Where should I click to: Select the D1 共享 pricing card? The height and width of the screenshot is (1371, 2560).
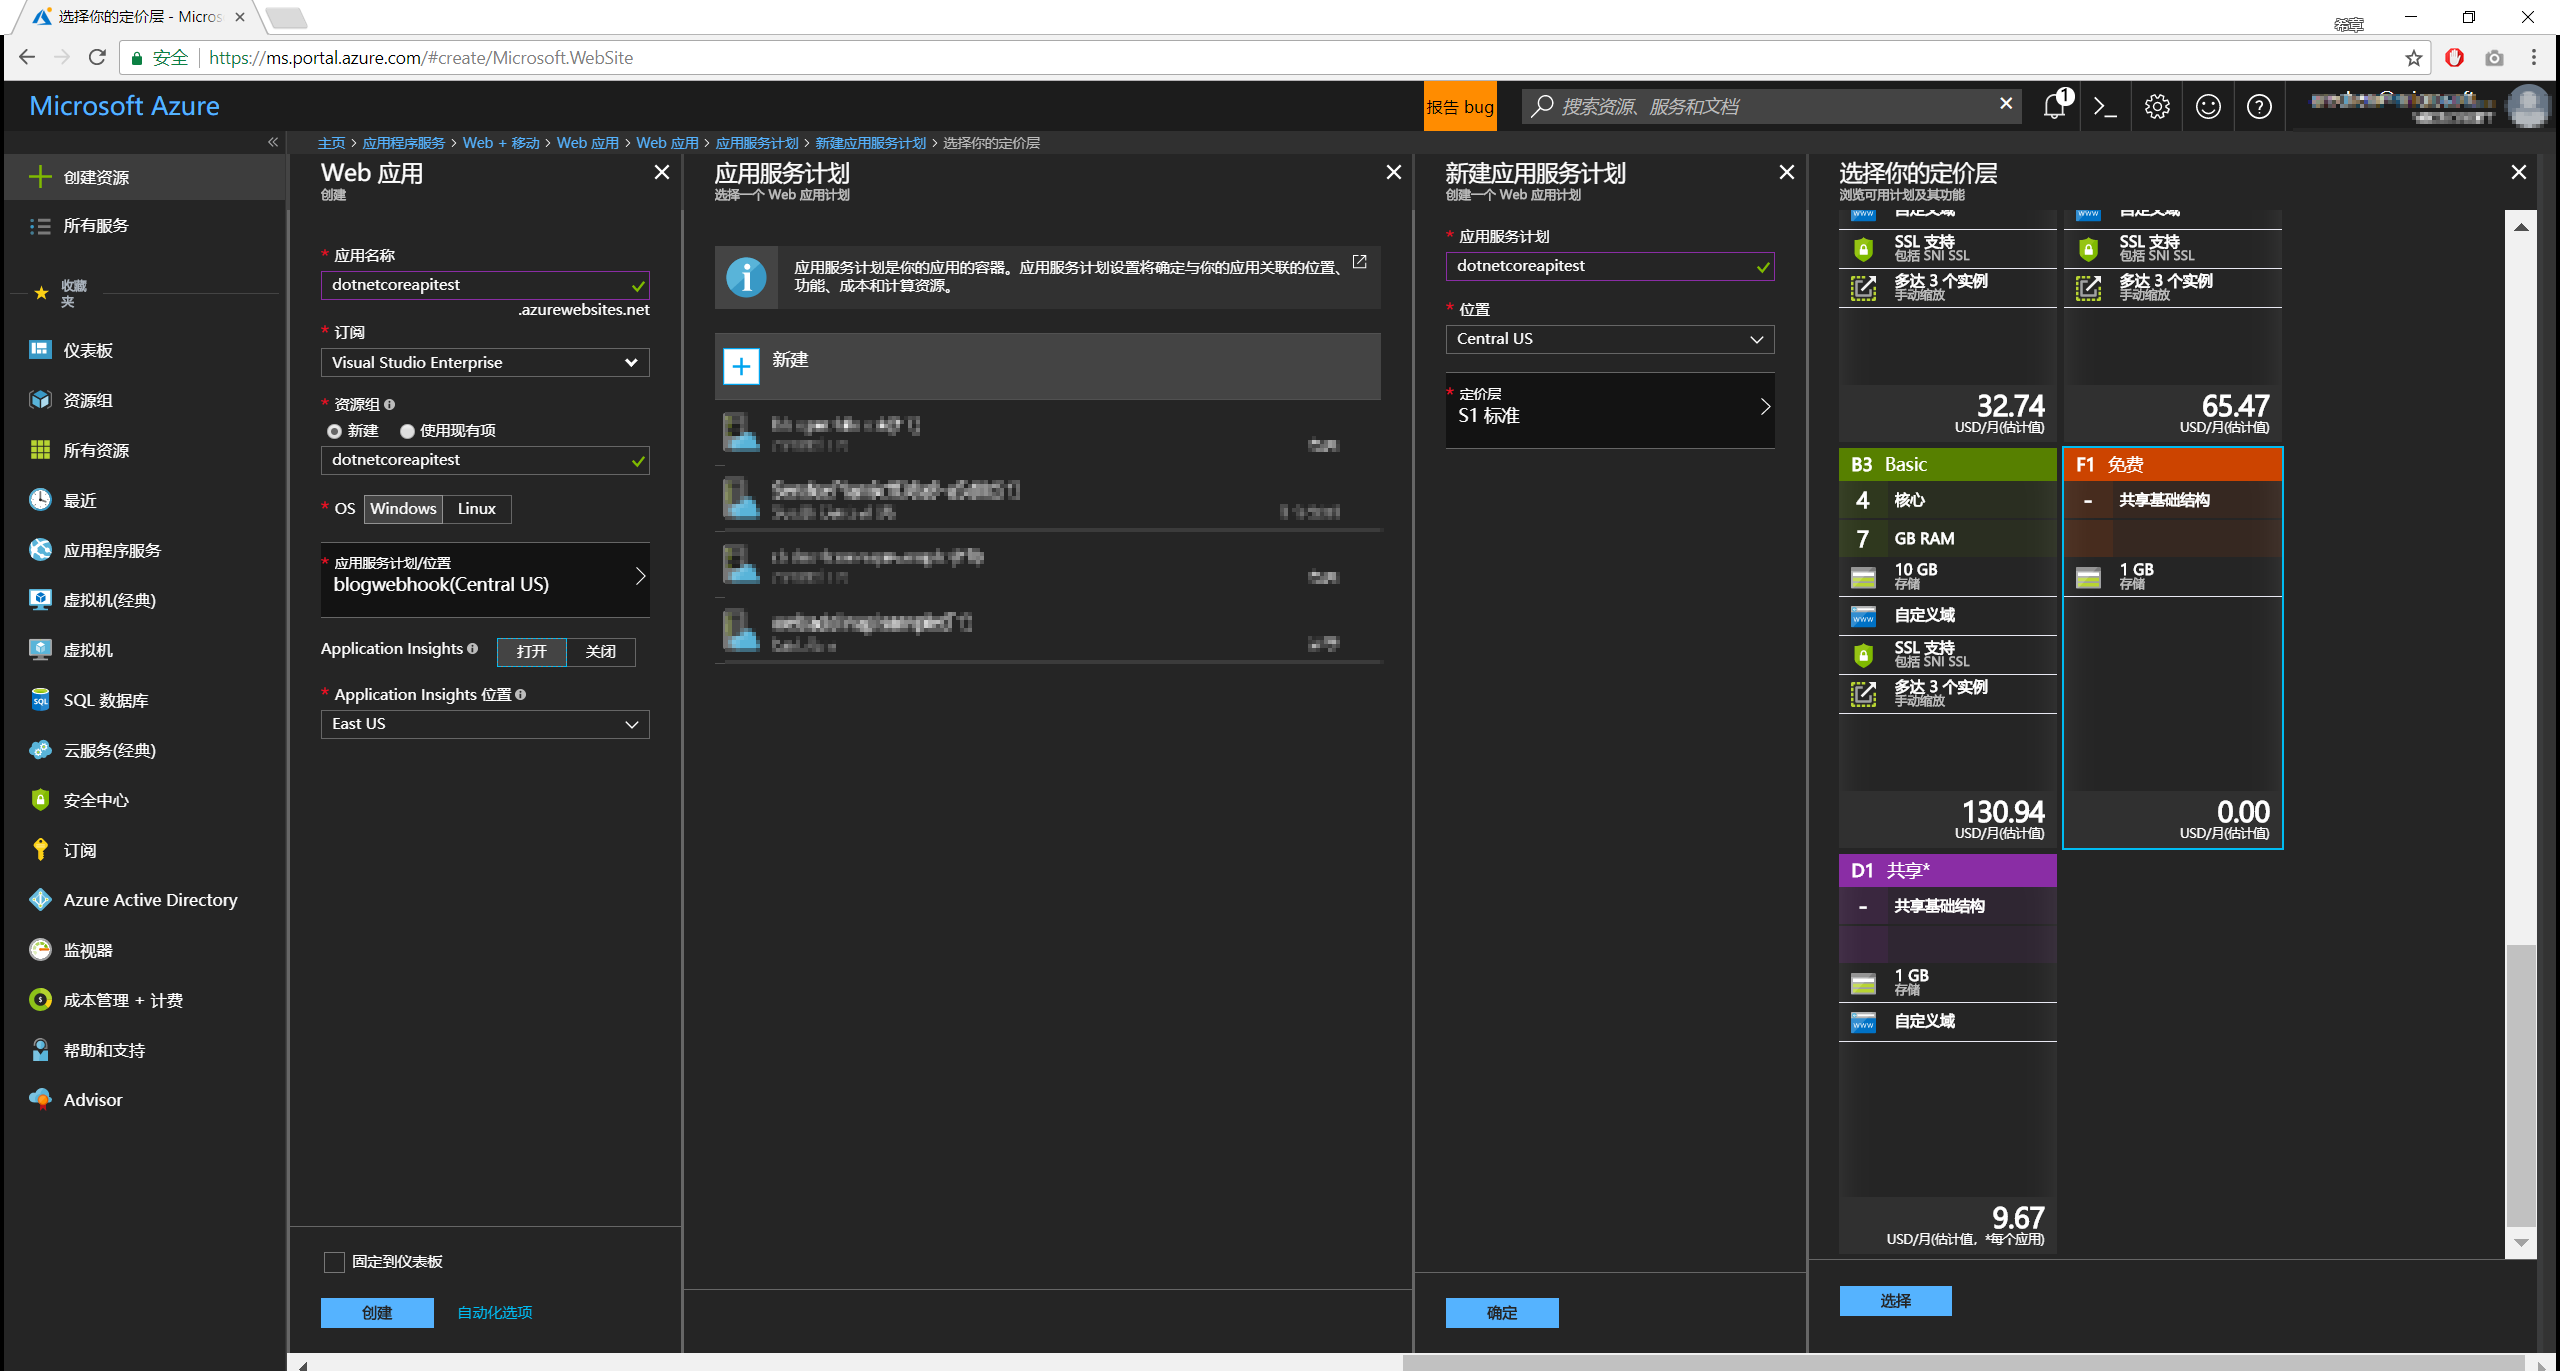pyautogui.click(x=1948, y=1052)
